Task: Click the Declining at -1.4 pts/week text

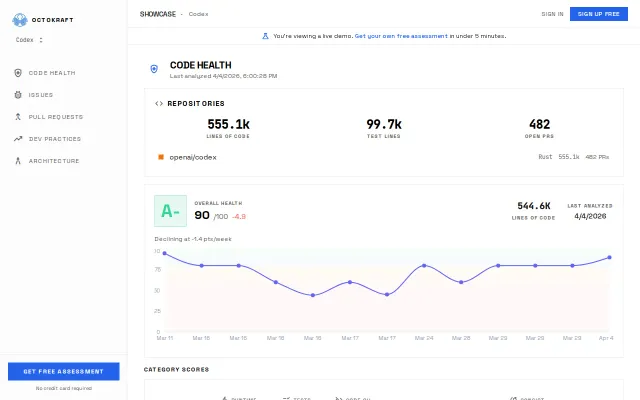Action: point(193,239)
